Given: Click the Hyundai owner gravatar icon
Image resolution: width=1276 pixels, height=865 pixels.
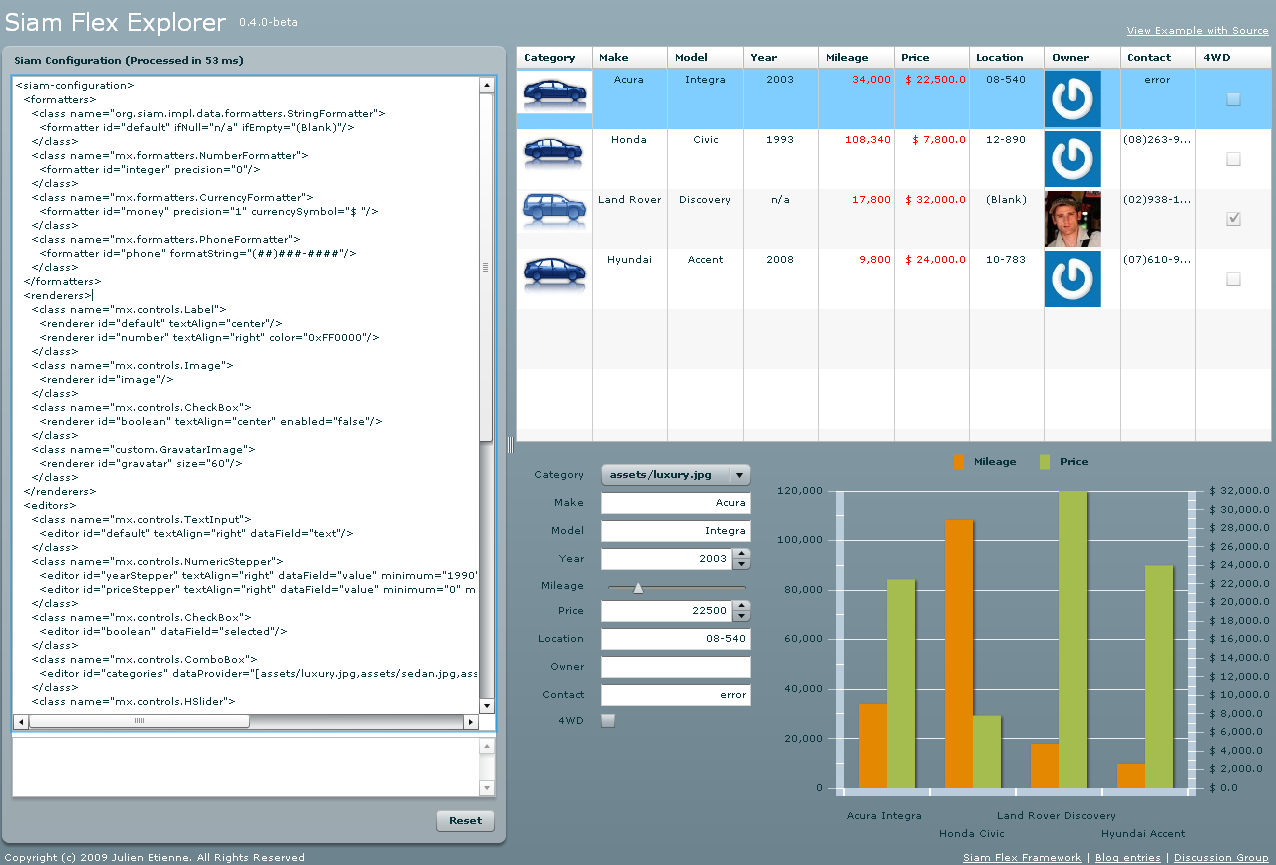Looking at the screenshot, I should tap(1073, 279).
